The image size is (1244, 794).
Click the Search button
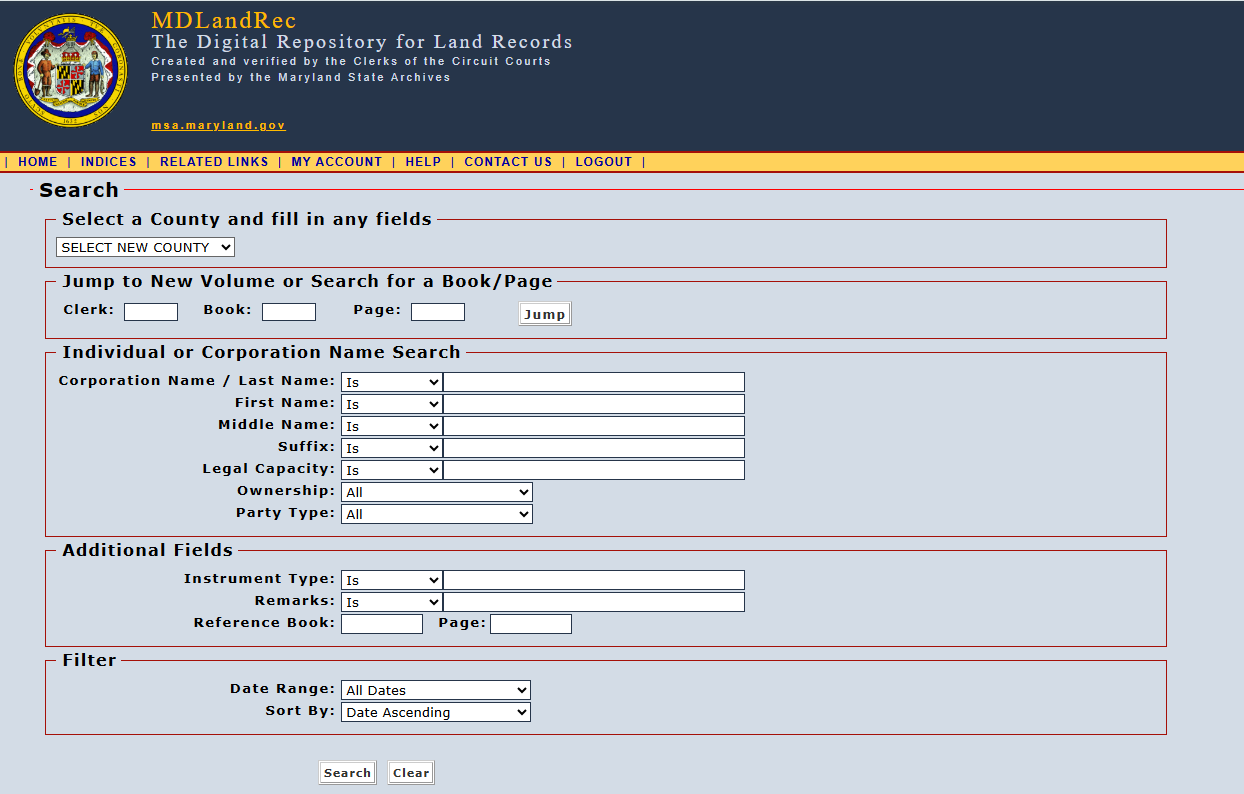pyautogui.click(x=347, y=773)
